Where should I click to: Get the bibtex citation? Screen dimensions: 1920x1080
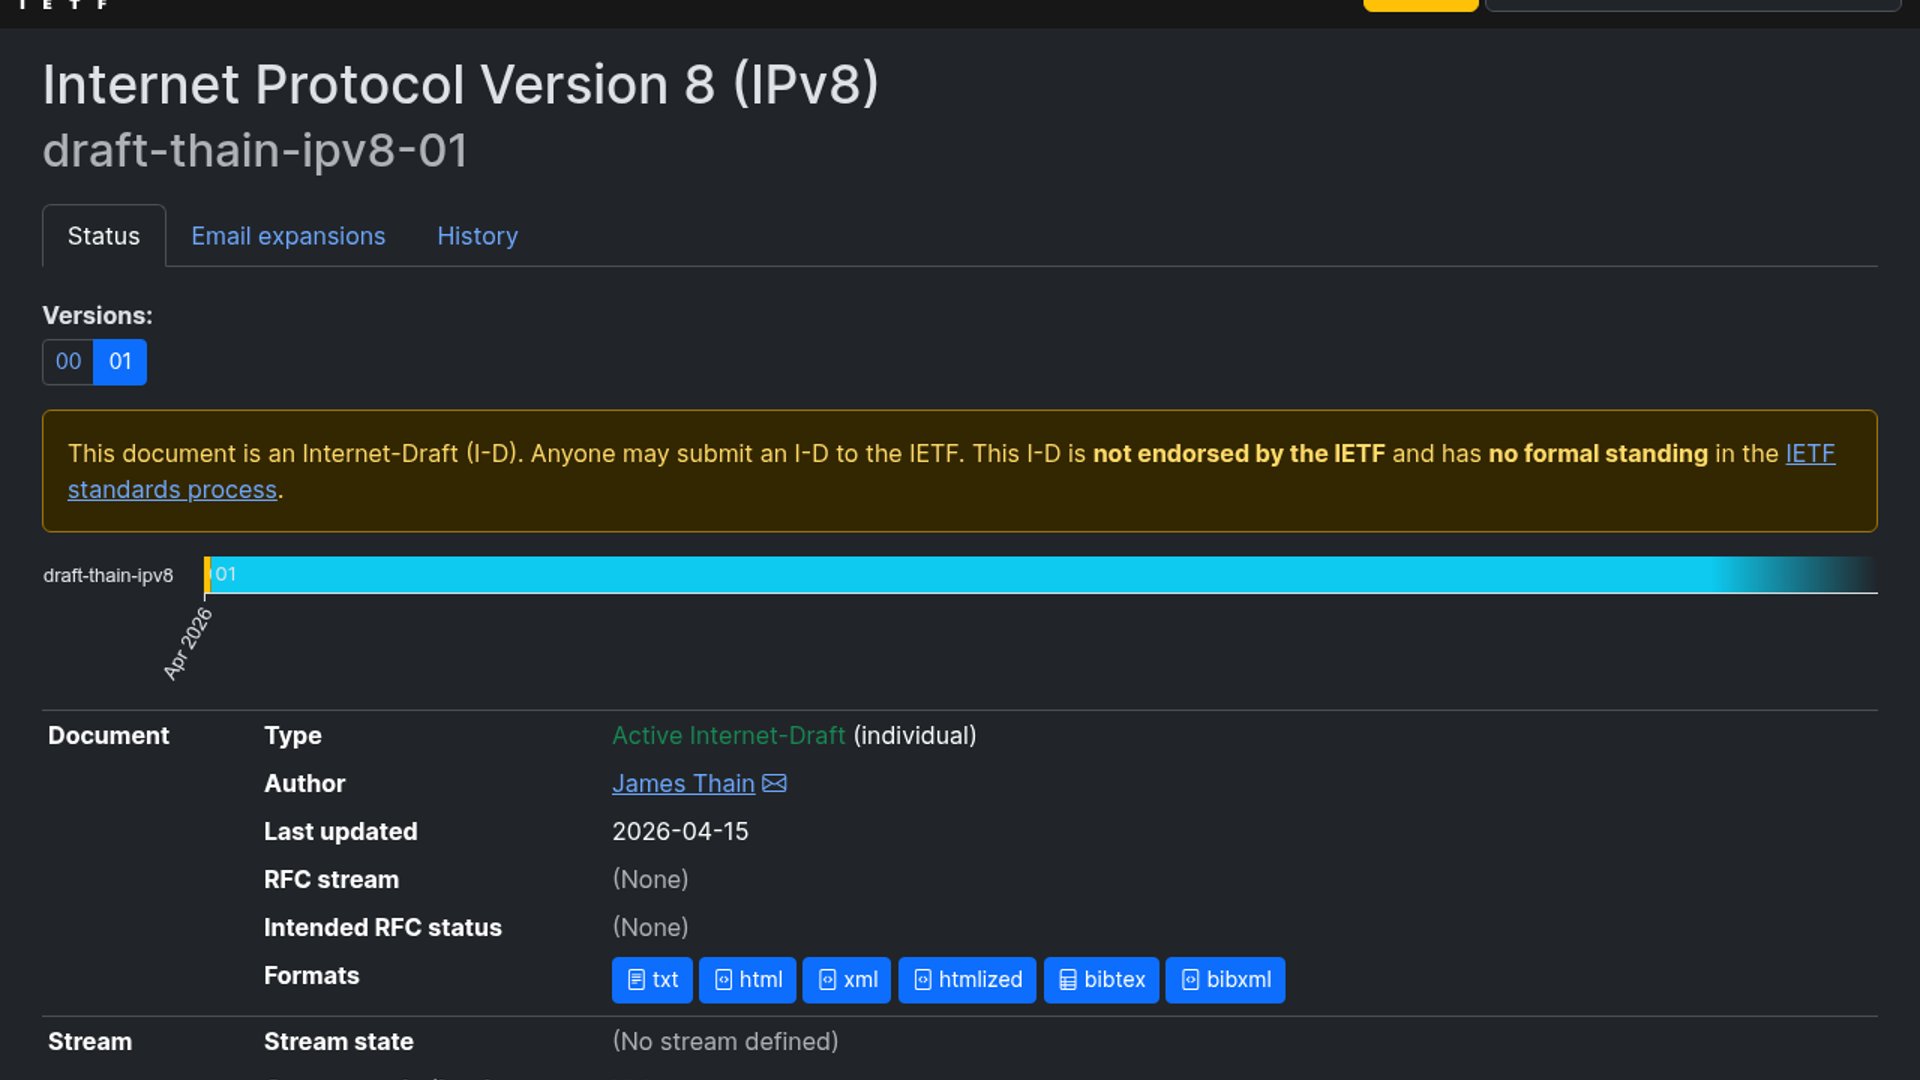[1101, 980]
